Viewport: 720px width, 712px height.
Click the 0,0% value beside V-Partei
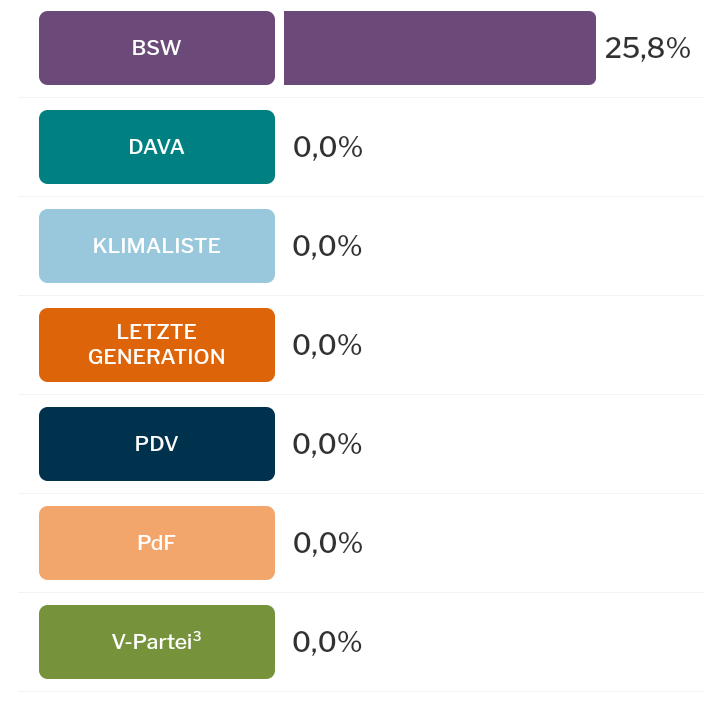(x=327, y=642)
